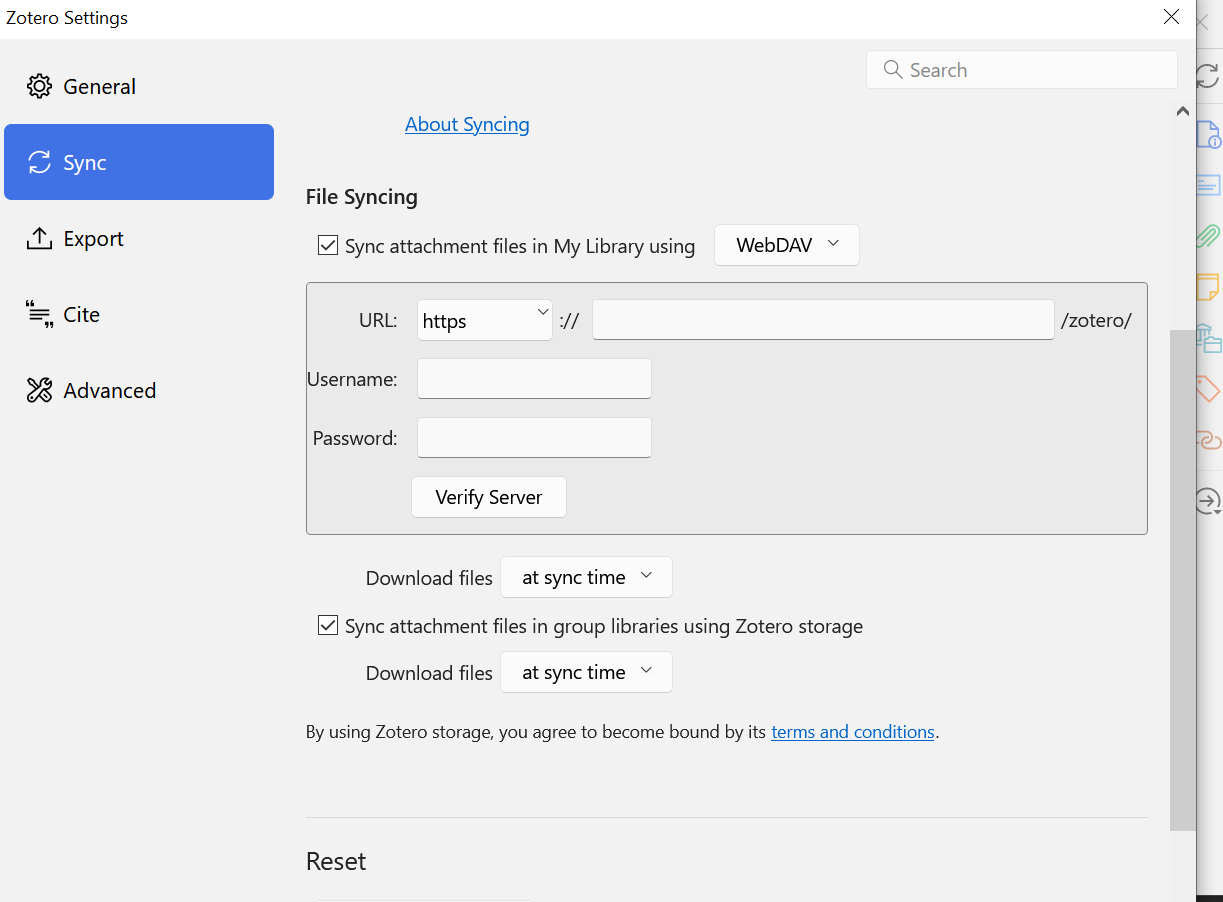Open the Download files at sync time dropdown
1223x902 pixels.
(x=586, y=577)
